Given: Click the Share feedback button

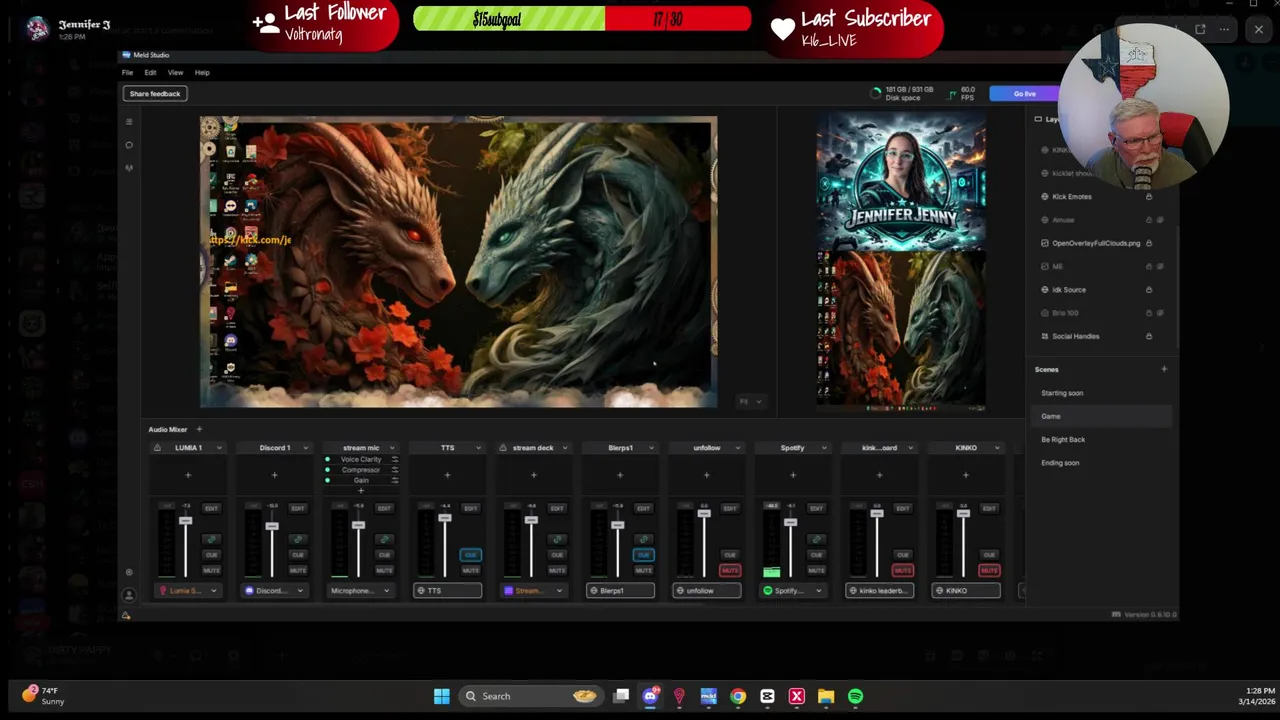Looking at the screenshot, I should [x=155, y=93].
